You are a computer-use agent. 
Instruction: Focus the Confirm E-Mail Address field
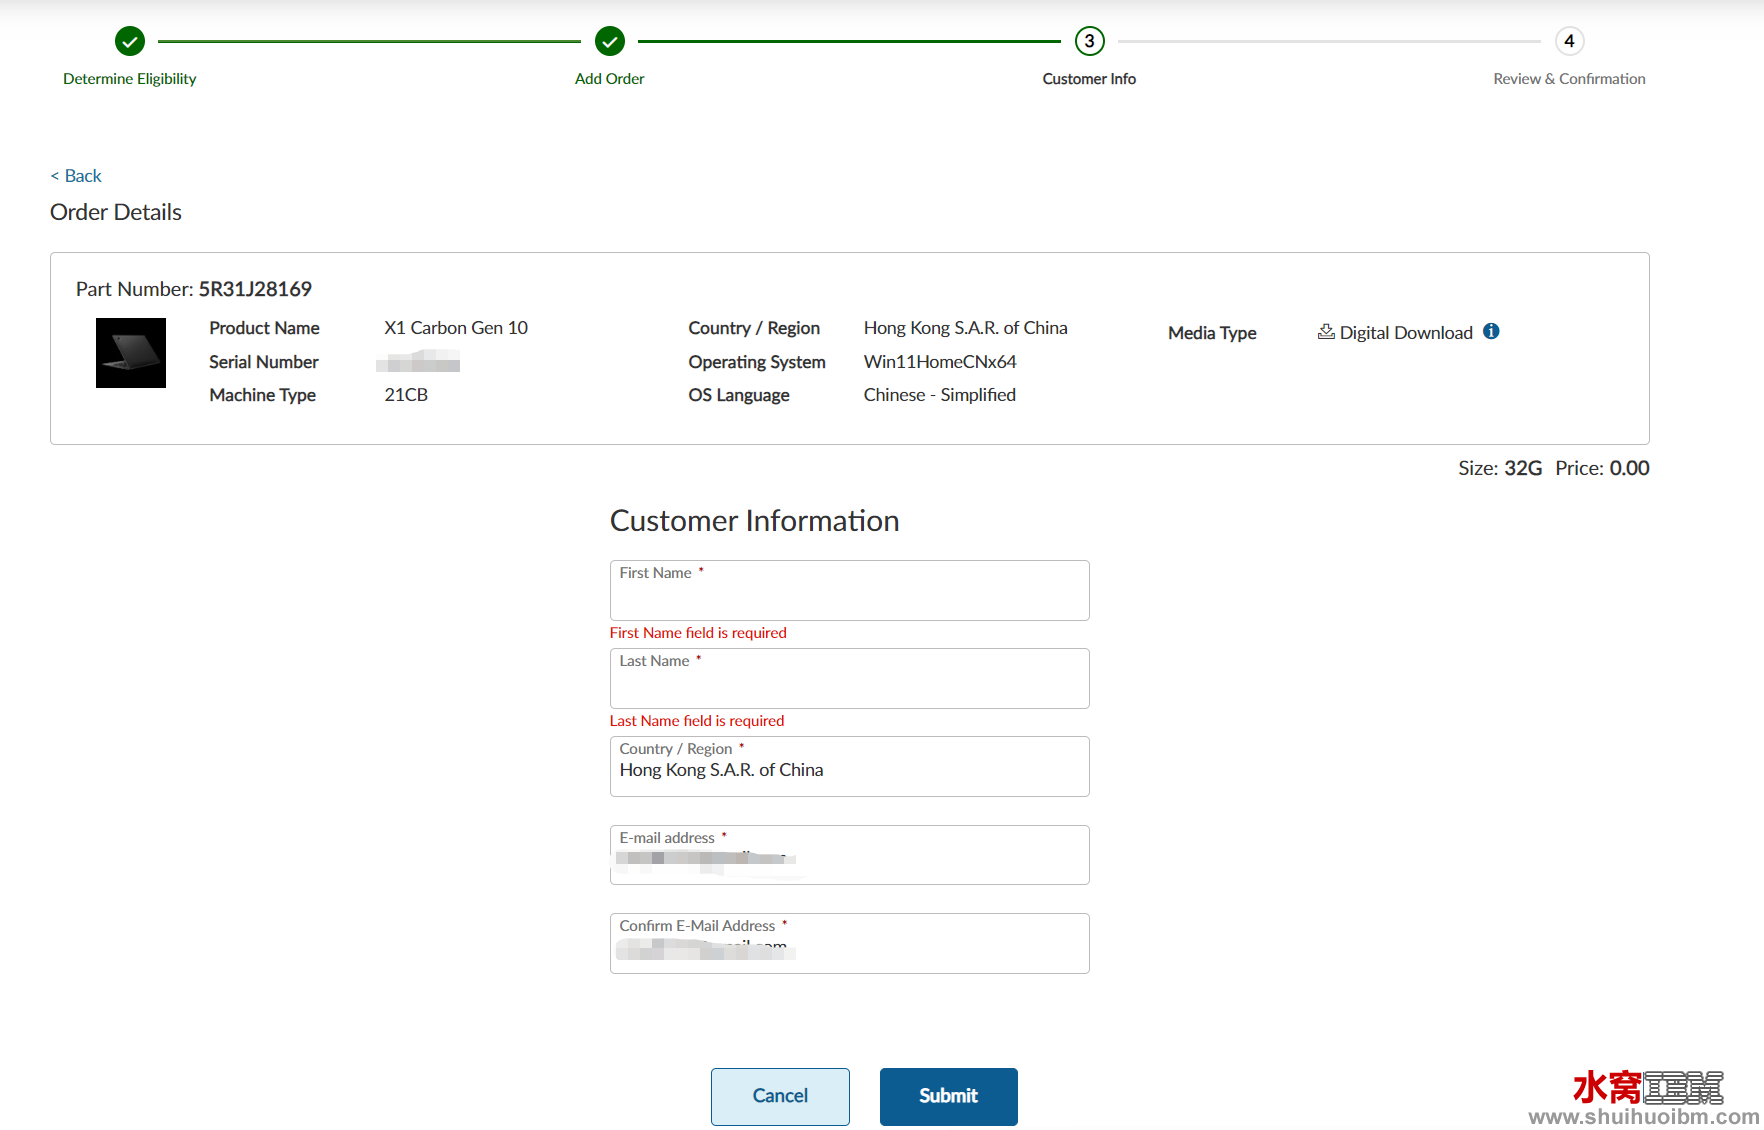pyautogui.click(x=850, y=943)
